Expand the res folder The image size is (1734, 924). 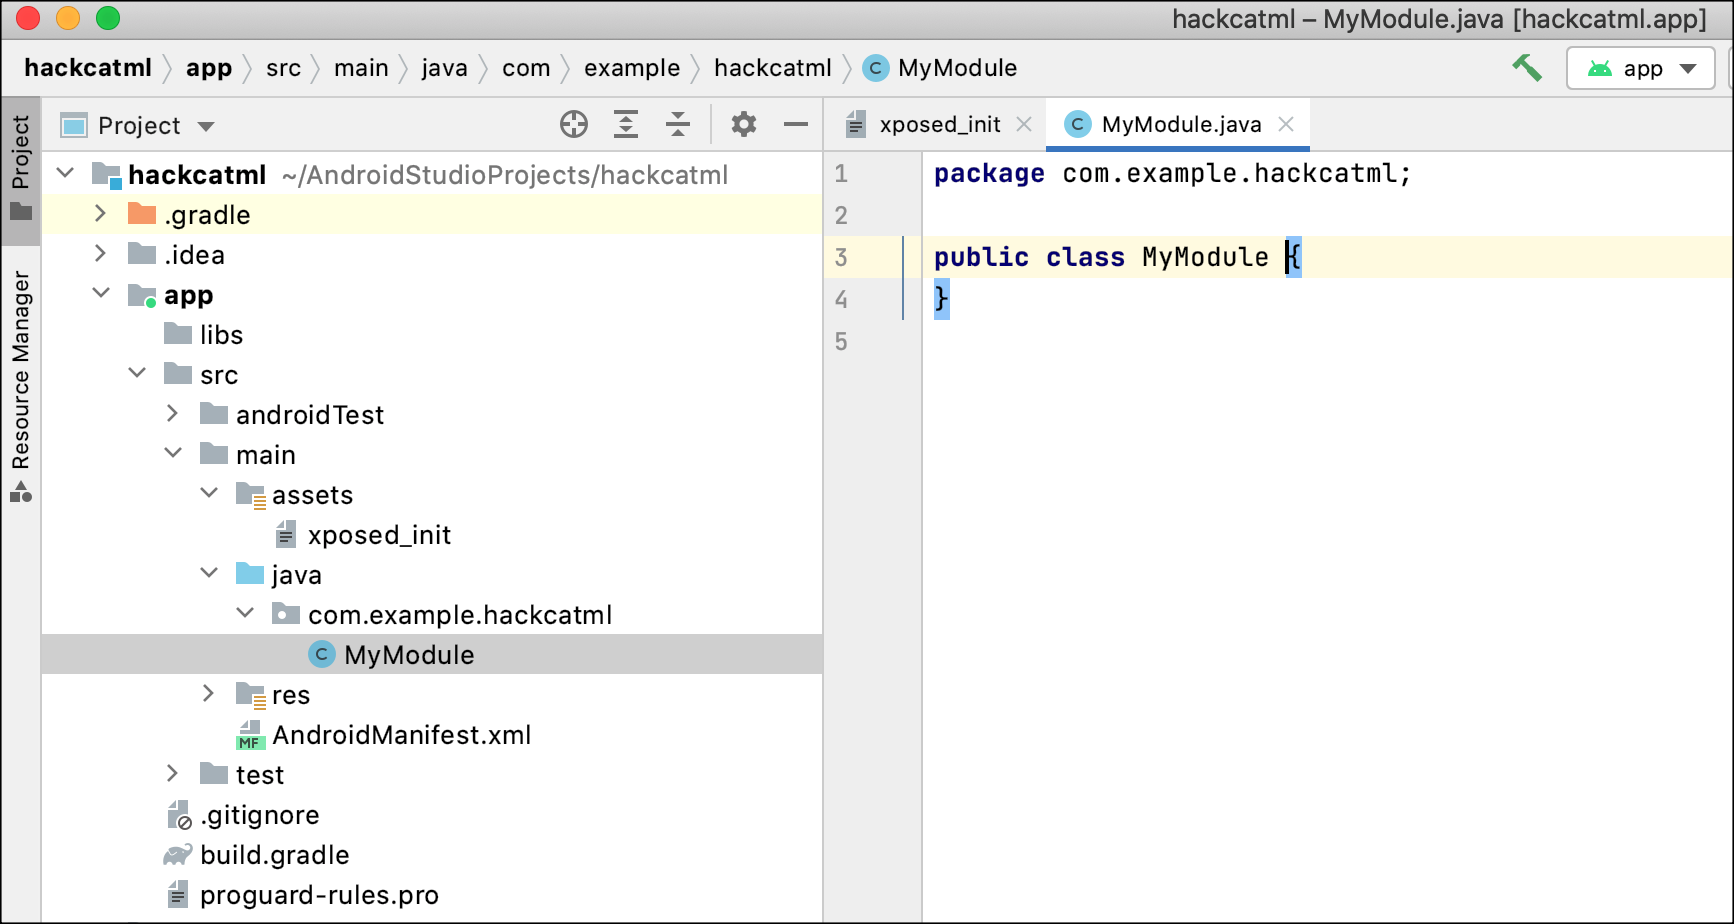208,694
